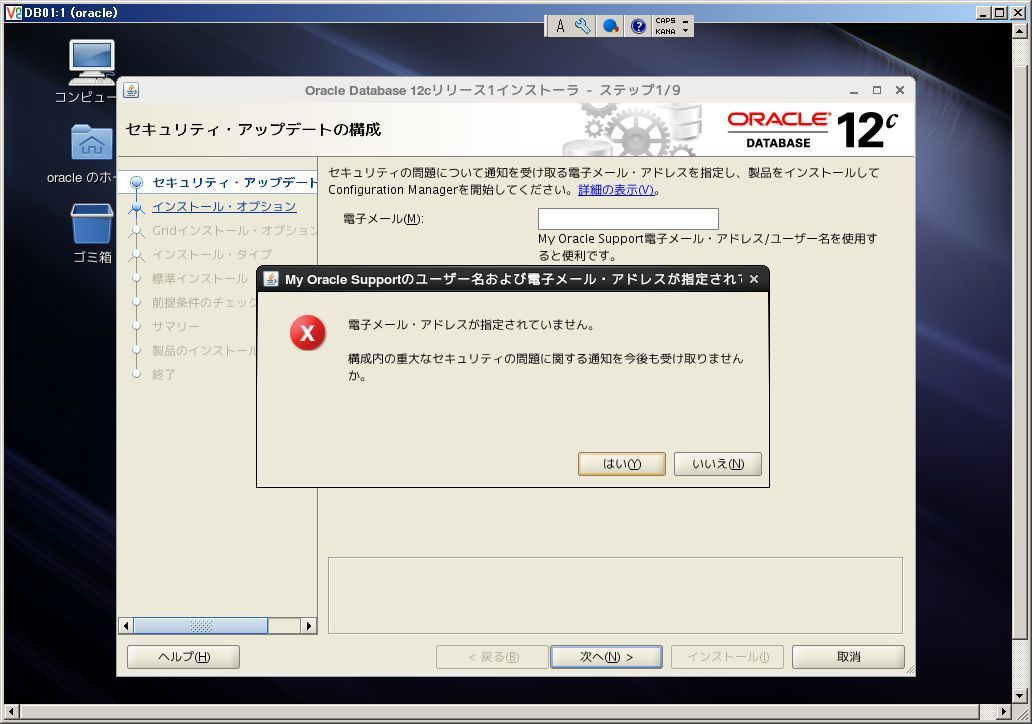Click the Java icon in dialog title
Screen dimensions: 1032x724
click(271, 279)
